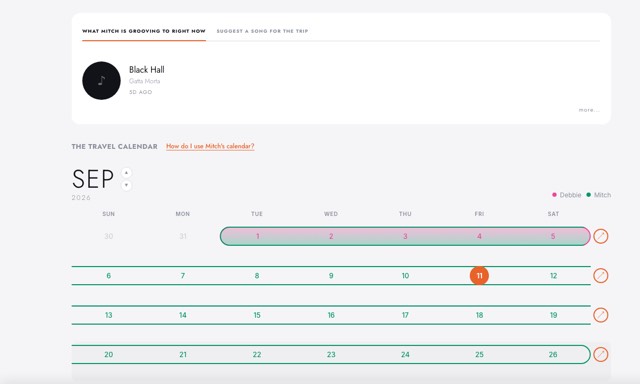Select September 15 on the calendar
This screenshot has height=384, width=640.
point(257,315)
